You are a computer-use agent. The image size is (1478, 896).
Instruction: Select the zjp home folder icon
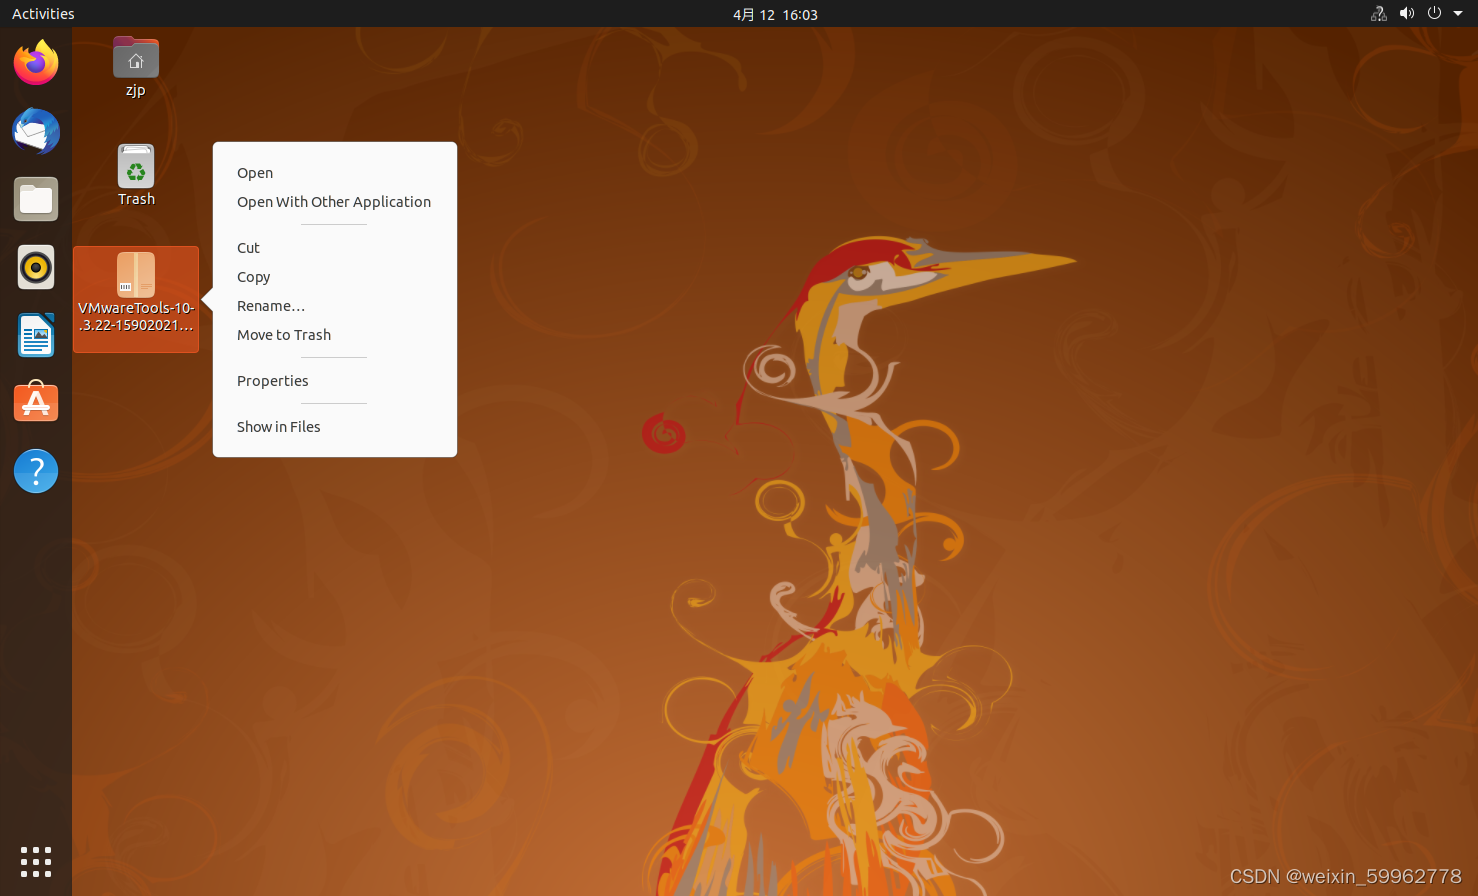[x=136, y=58]
